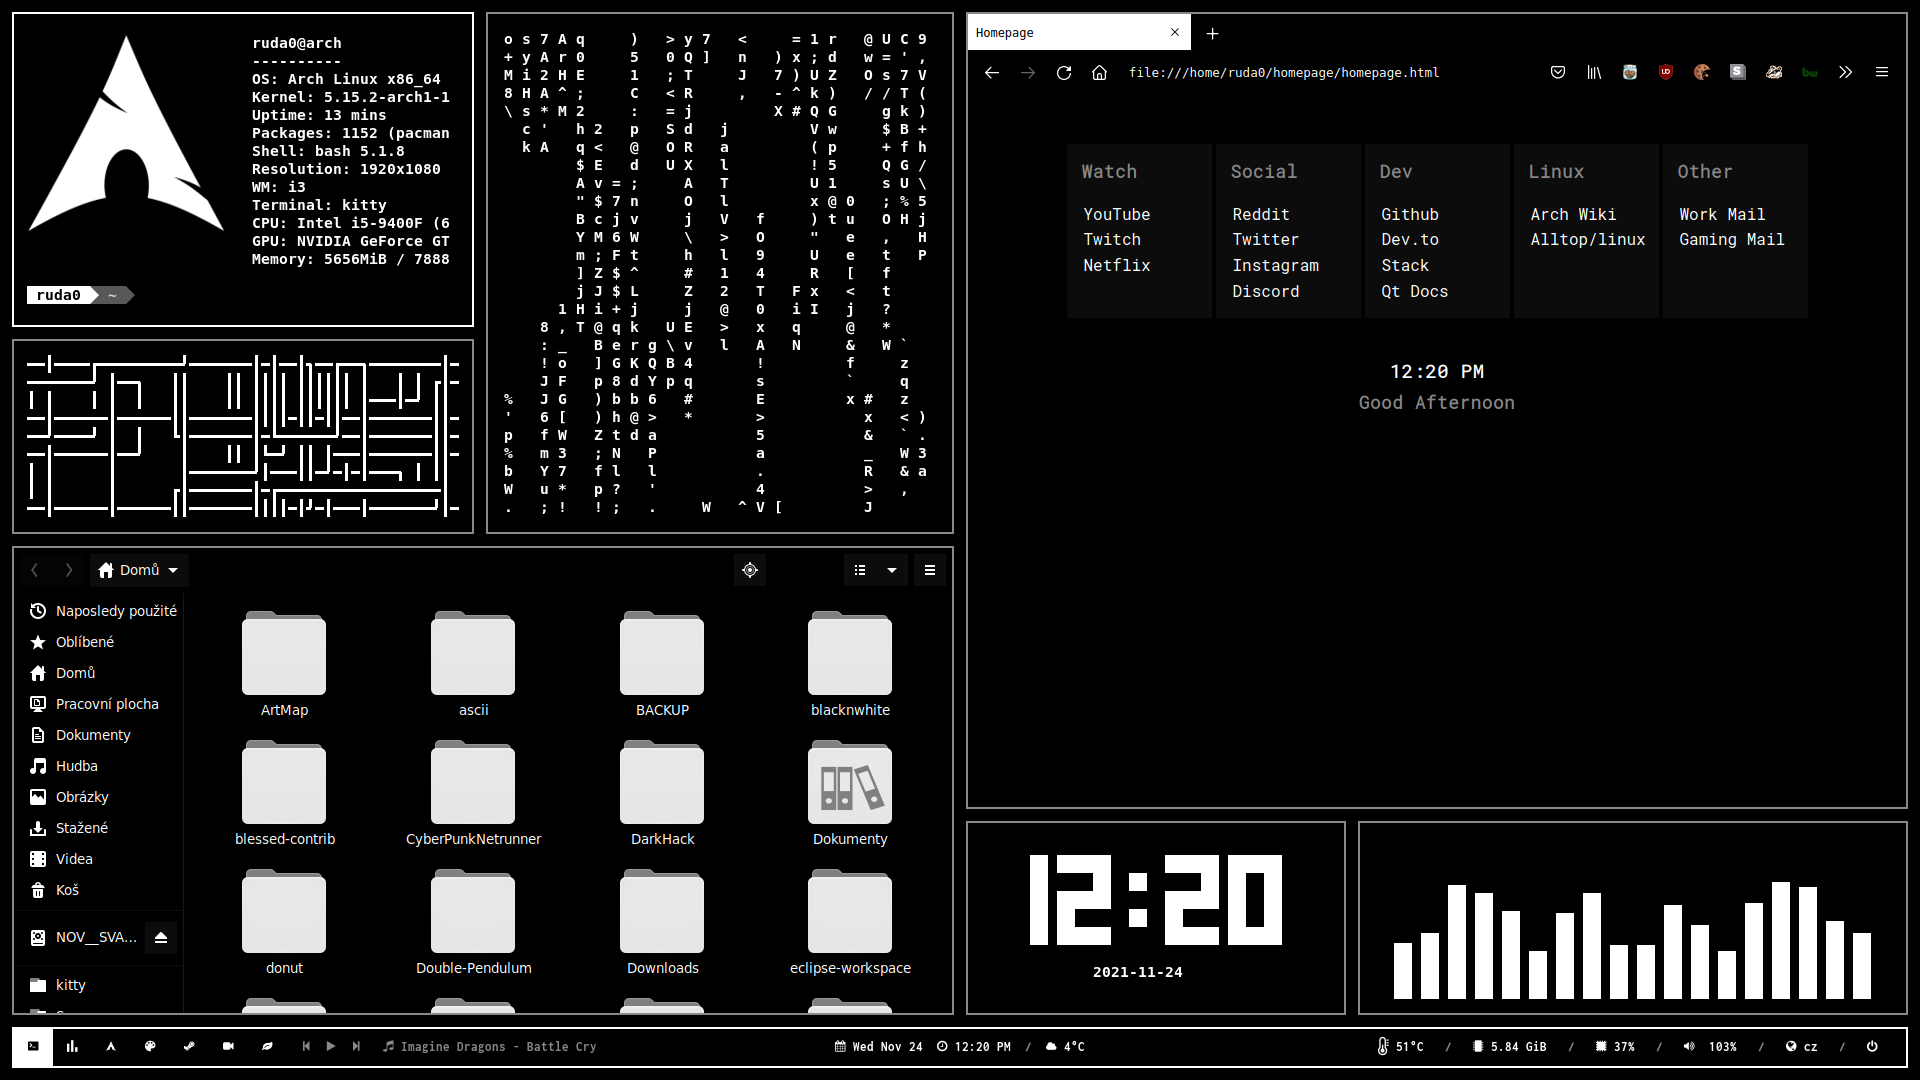1920x1080 pixels.
Task: Click the Steam icon in the bottom bar
Action: pyautogui.click(x=189, y=1046)
